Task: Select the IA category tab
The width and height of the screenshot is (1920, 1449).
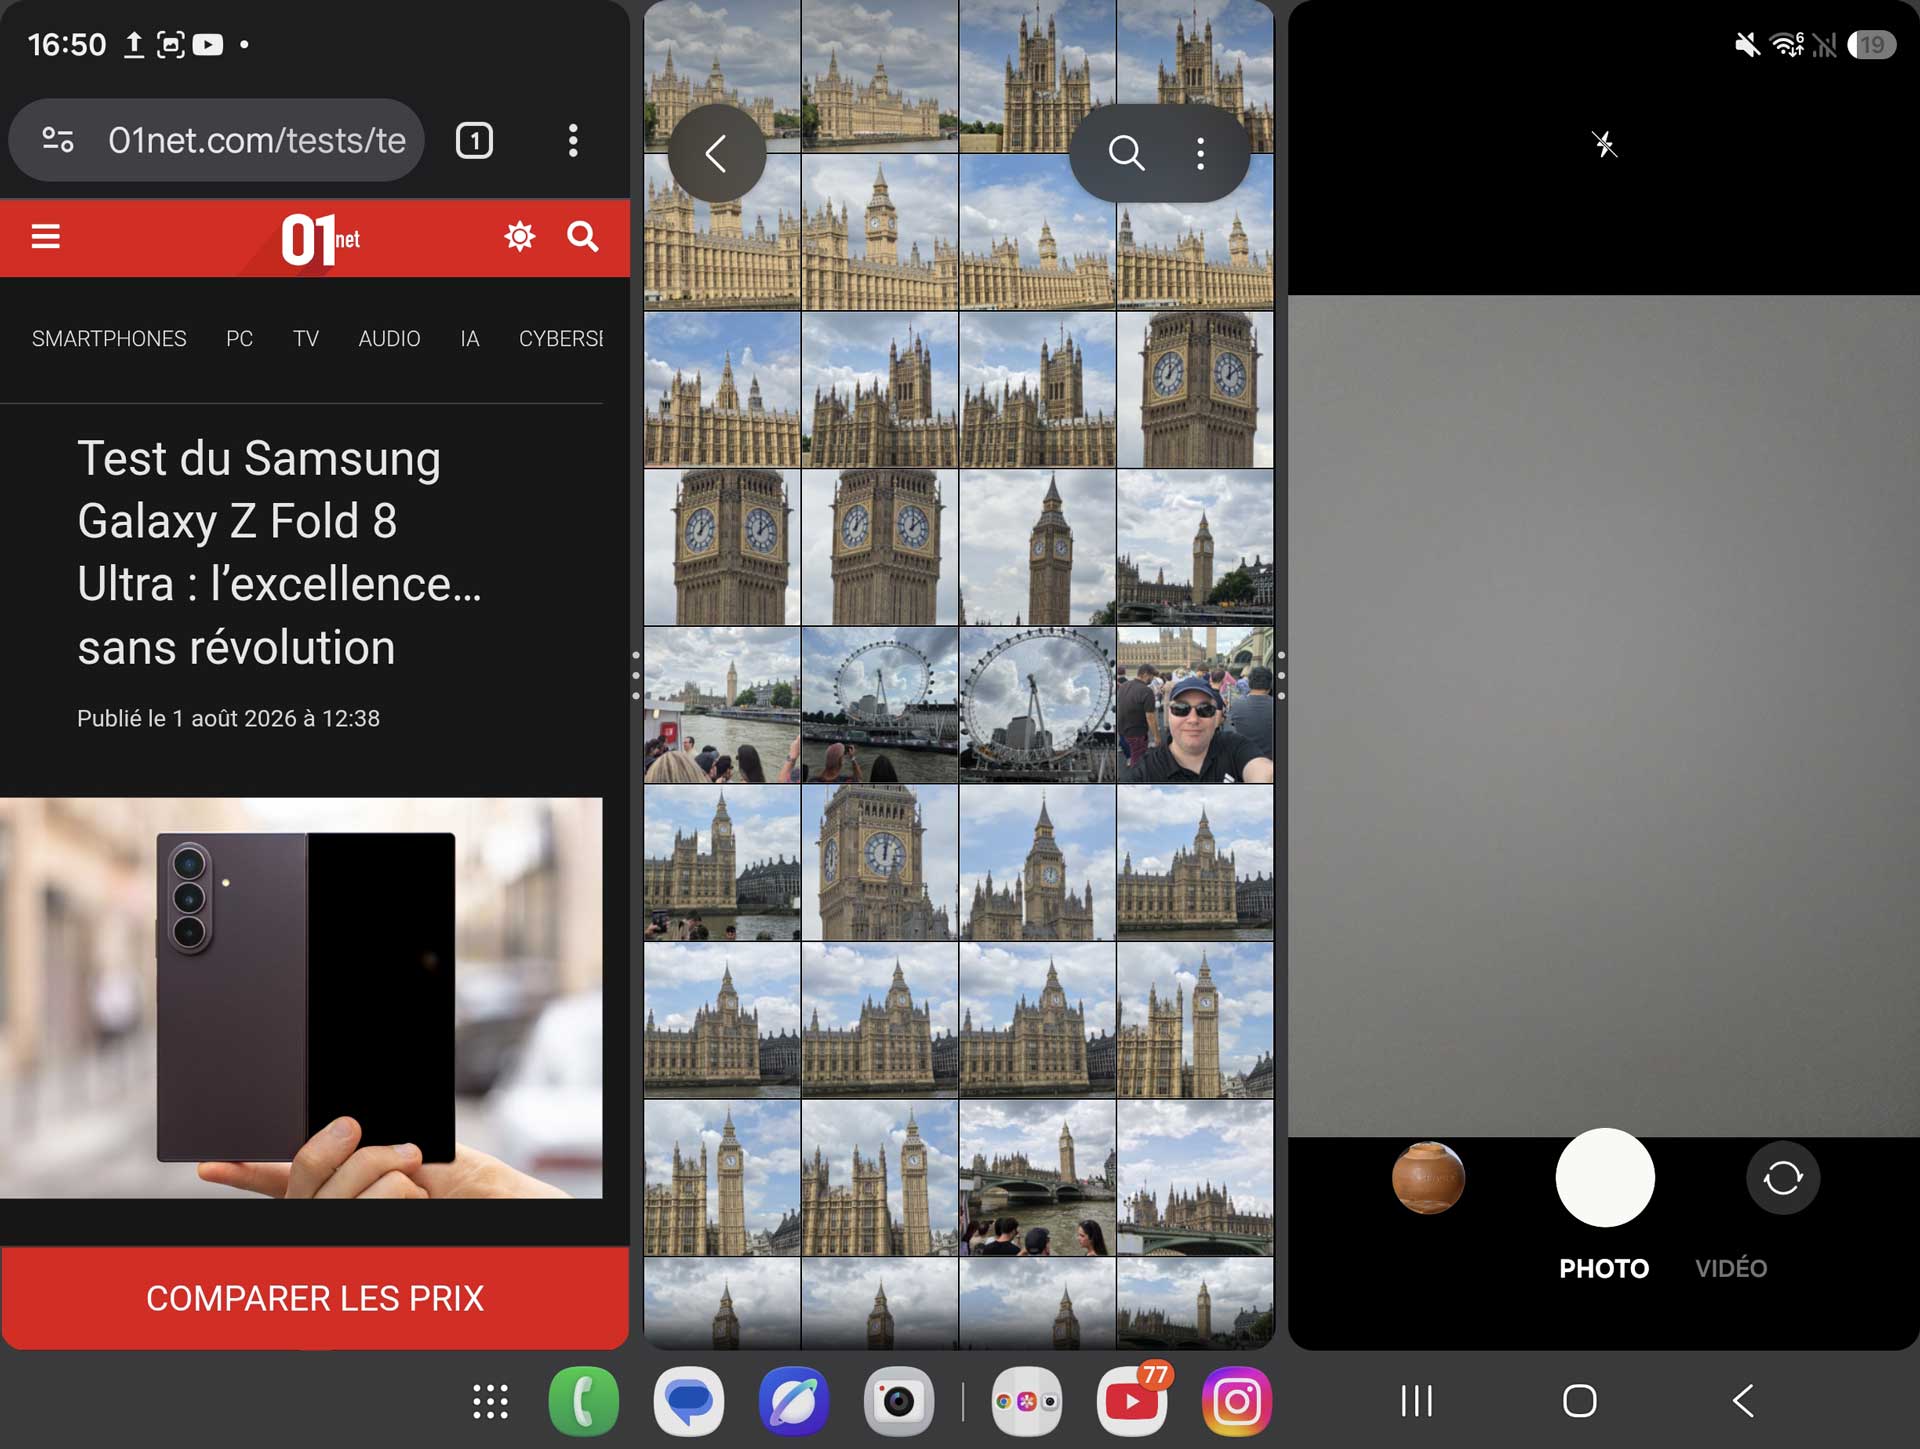Action: point(470,339)
